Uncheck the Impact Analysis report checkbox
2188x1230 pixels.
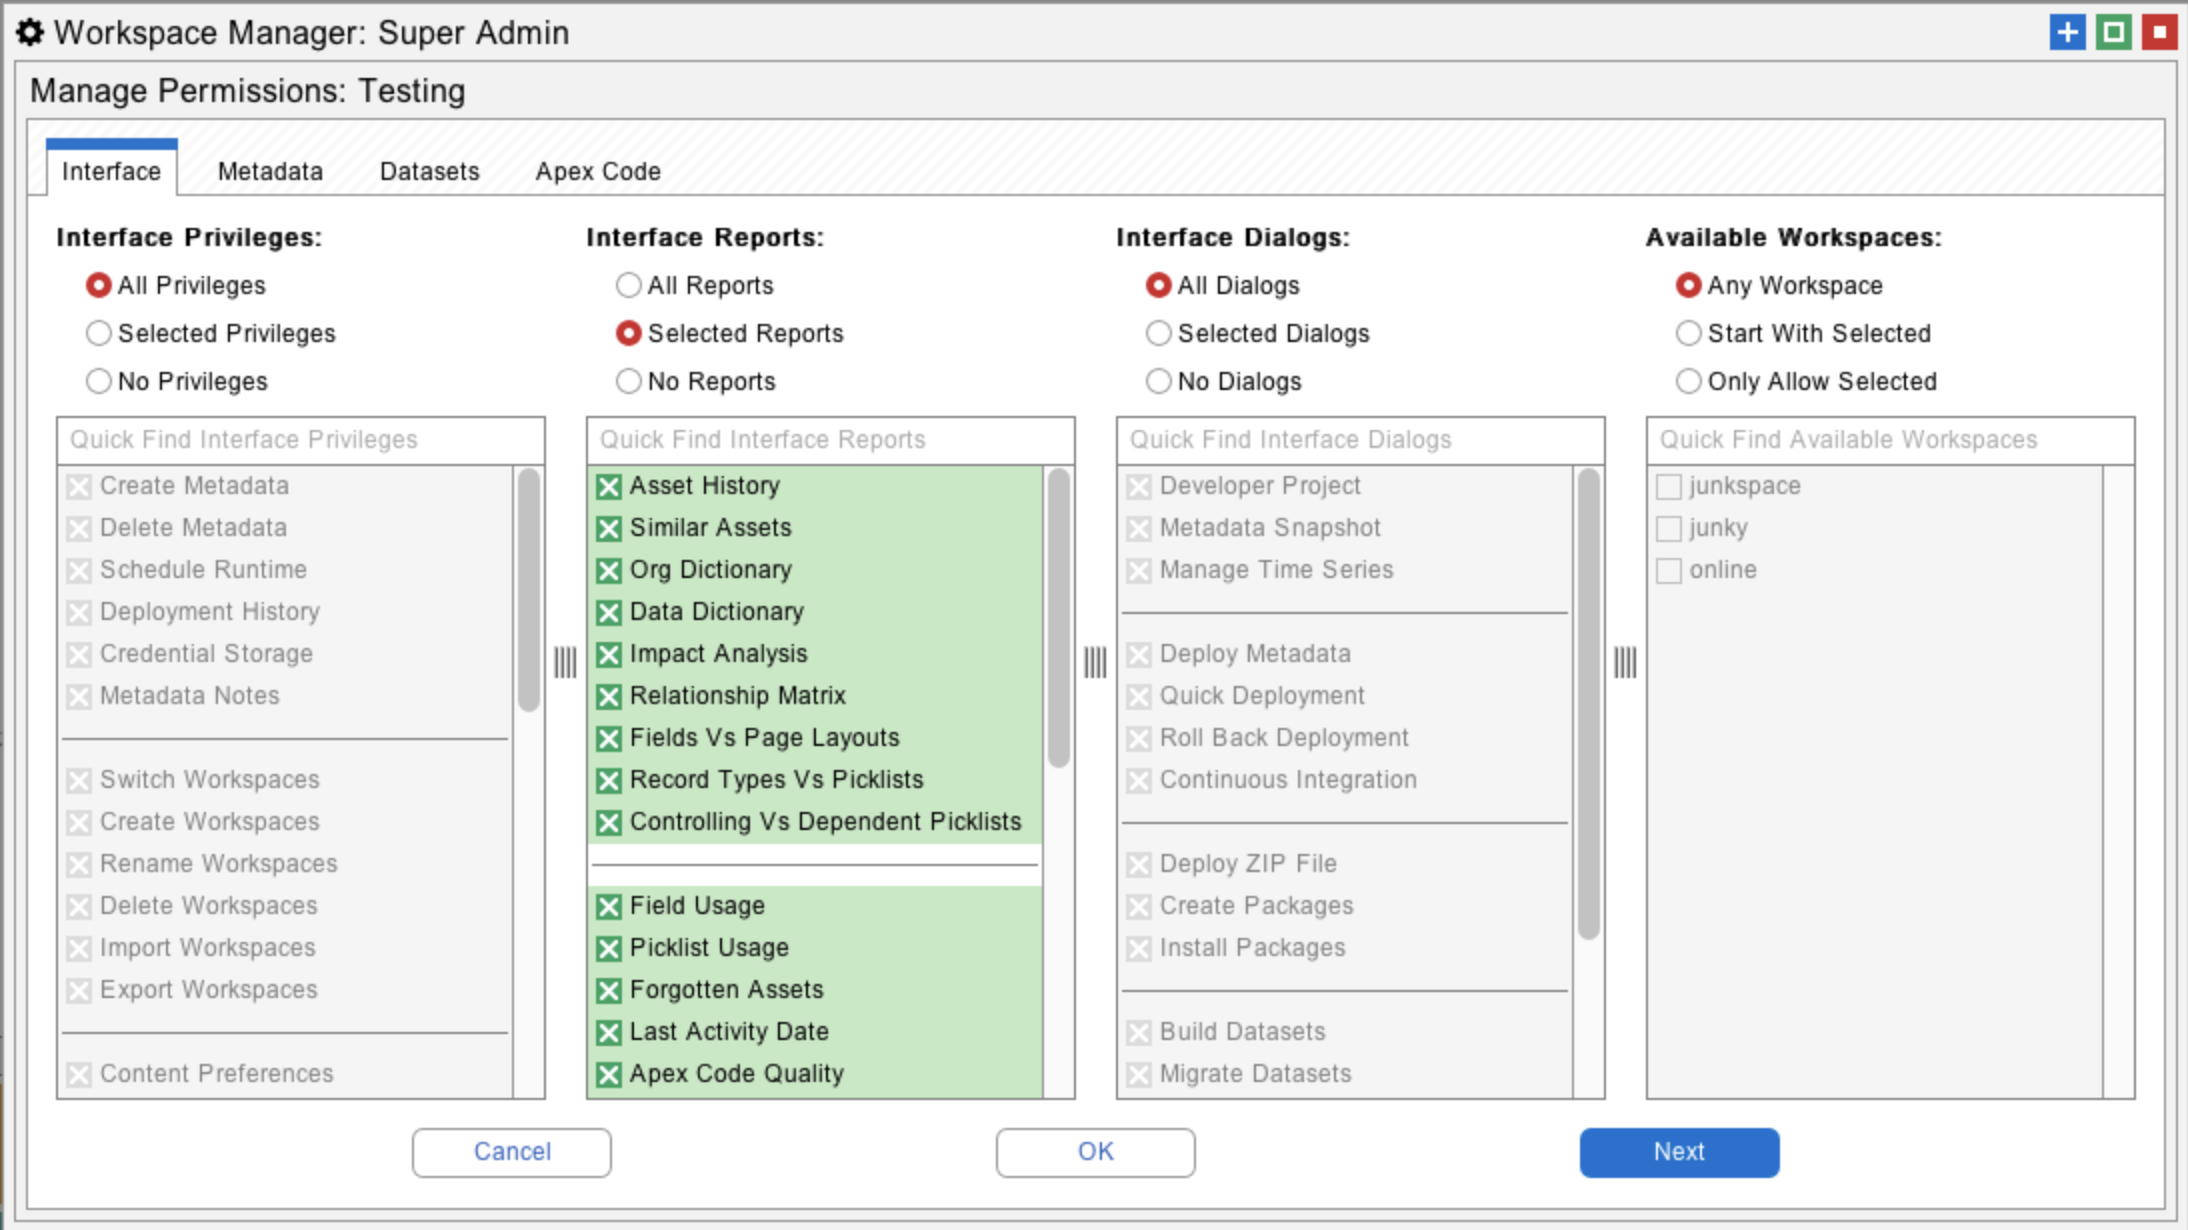608,655
